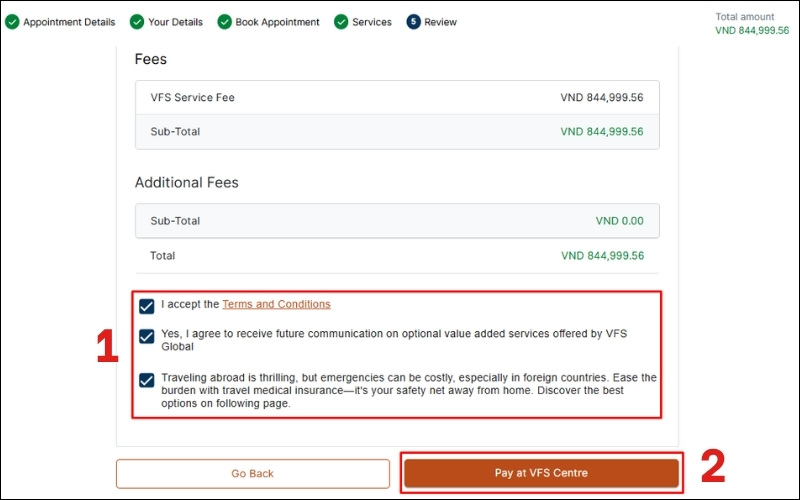Image resolution: width=800 pixels, height=500 pixels.
Task: Click the green check icon beside Services
Action: click(x=341, y=22)
